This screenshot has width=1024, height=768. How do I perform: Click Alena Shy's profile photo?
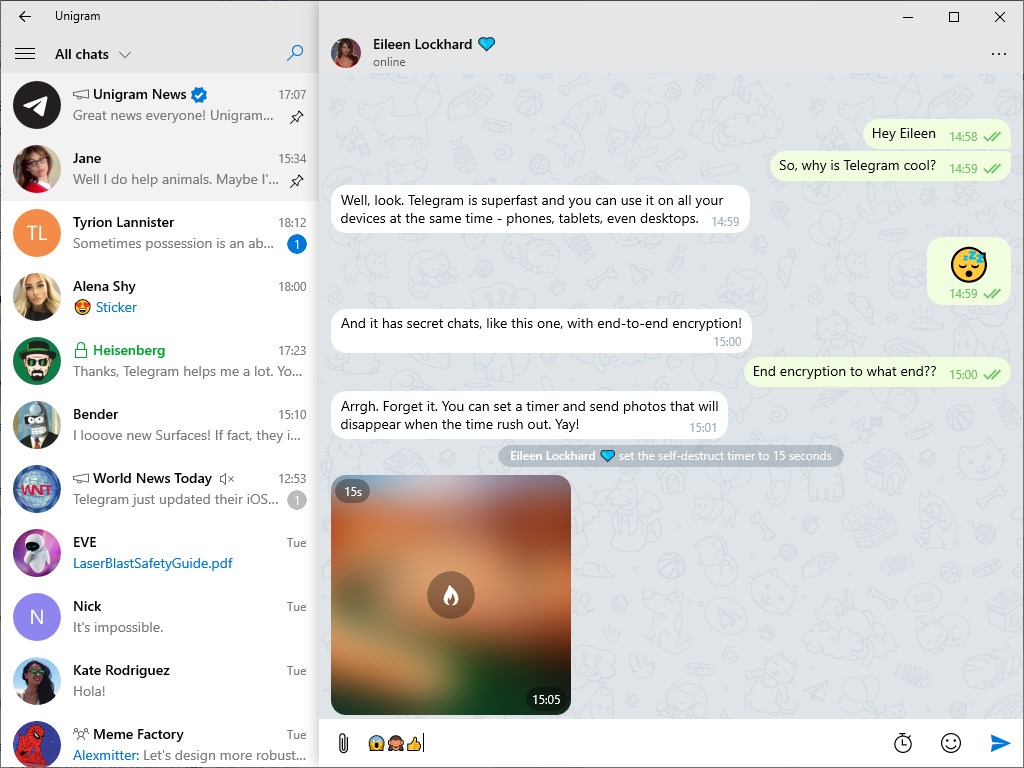[37, 297]
